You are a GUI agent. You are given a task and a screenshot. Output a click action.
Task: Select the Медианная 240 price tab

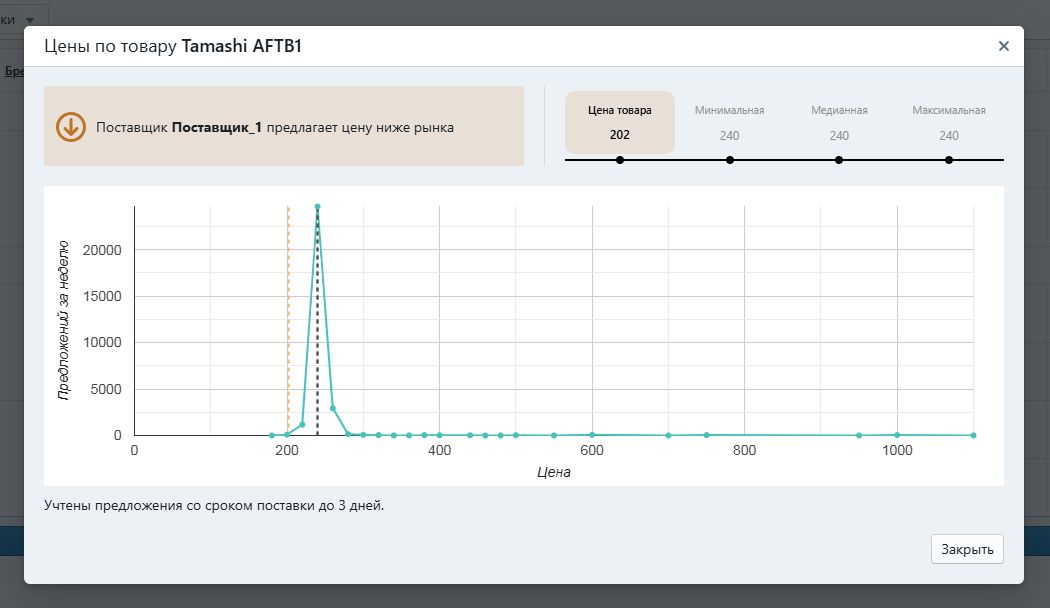tap(839, 123)
